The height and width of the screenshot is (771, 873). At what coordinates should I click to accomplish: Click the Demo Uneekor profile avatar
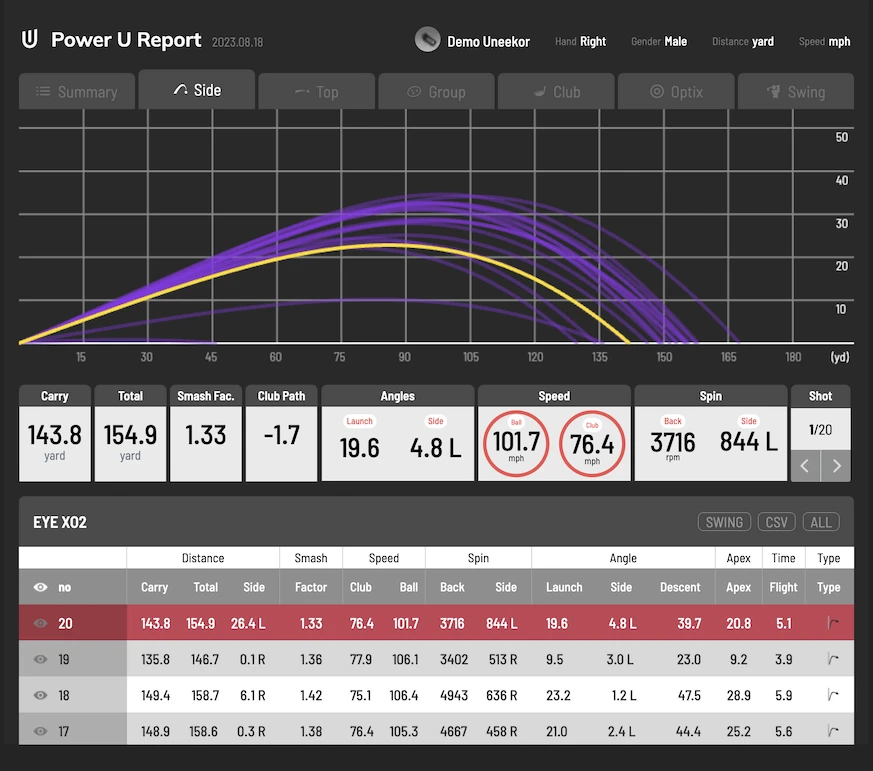[427, 41]
